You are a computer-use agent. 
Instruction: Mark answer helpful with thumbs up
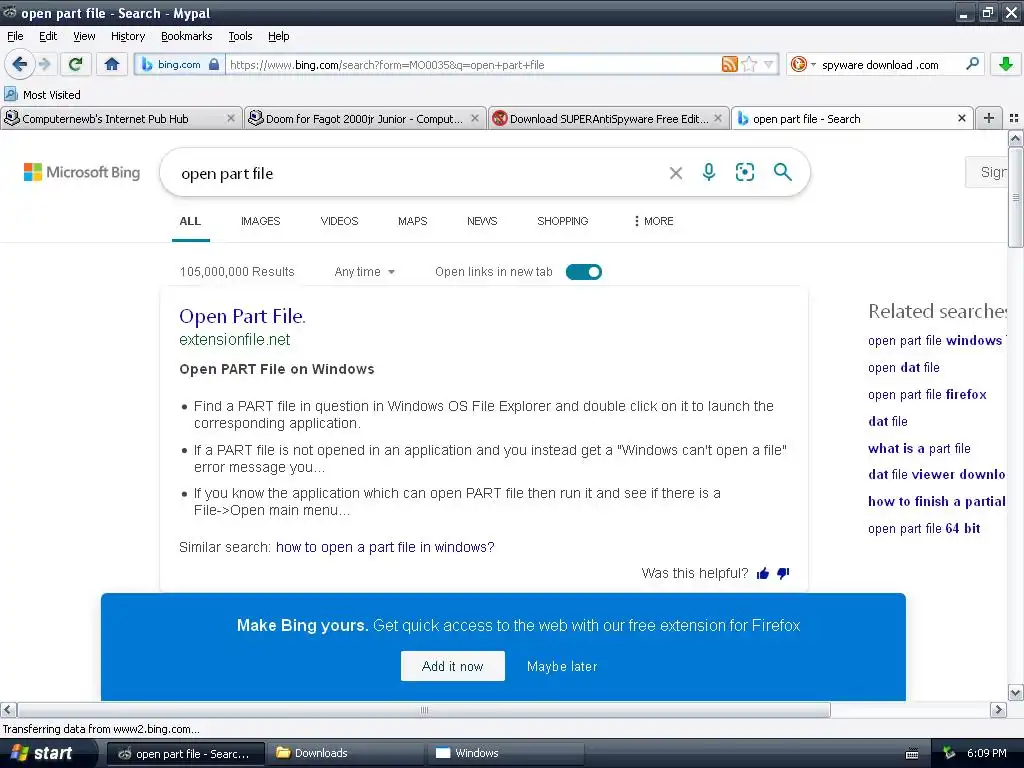pos(762,573)
